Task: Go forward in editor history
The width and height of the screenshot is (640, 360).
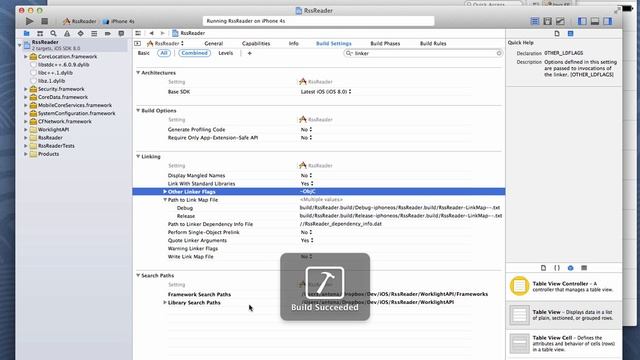Action: (162, 33)
